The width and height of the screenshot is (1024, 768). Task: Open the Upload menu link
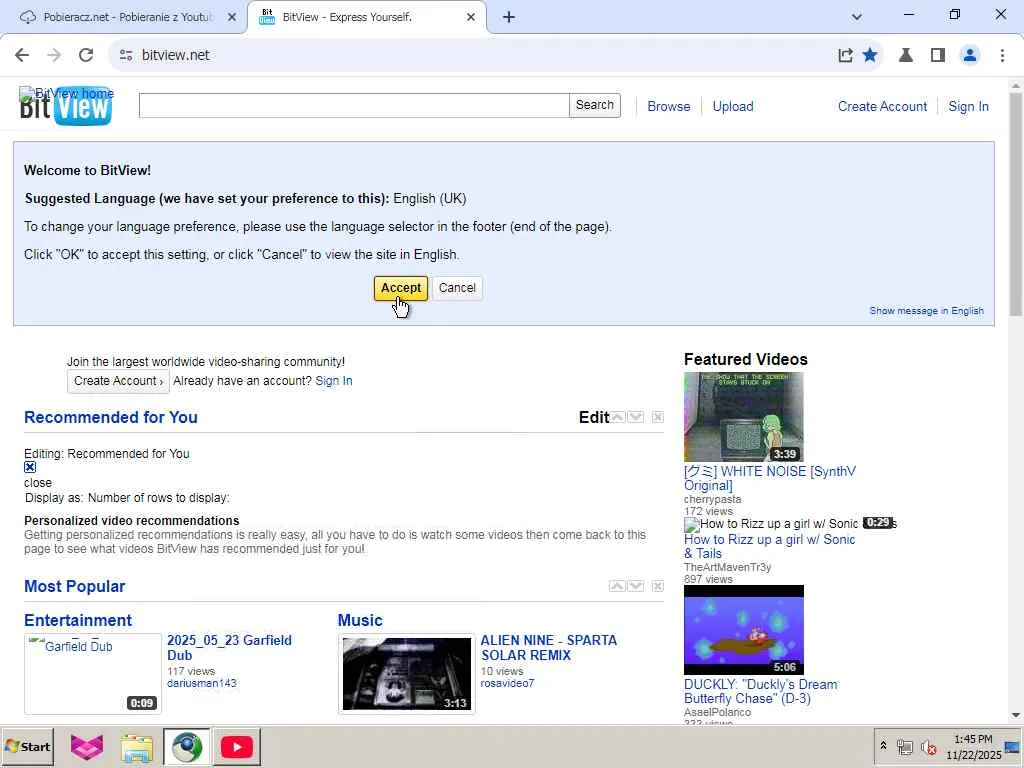[x=733, y=106]
